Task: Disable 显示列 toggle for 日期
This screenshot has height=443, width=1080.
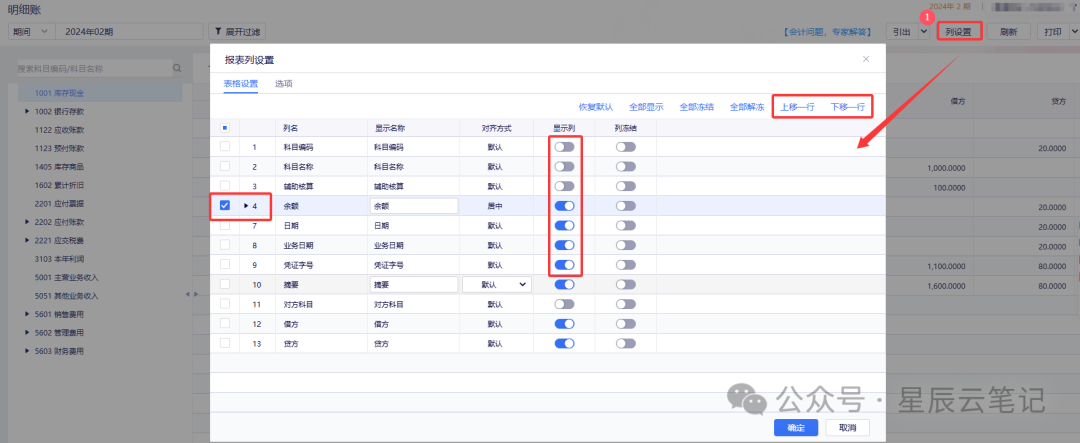Action: click(564, 225)
